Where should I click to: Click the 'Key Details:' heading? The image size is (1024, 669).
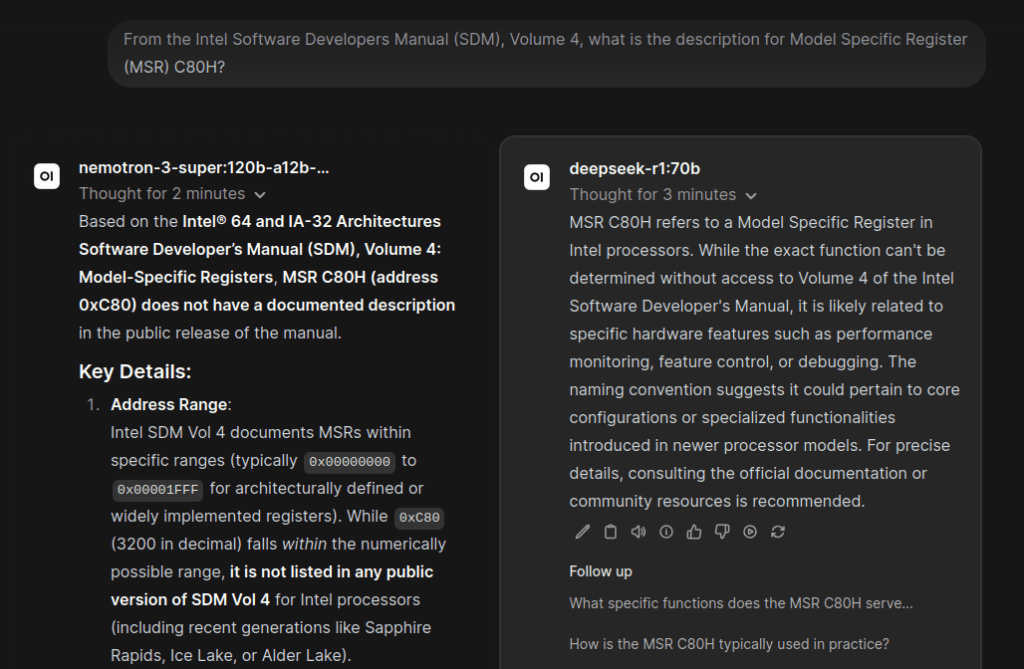pyautogui.click(x=135, y=372)
